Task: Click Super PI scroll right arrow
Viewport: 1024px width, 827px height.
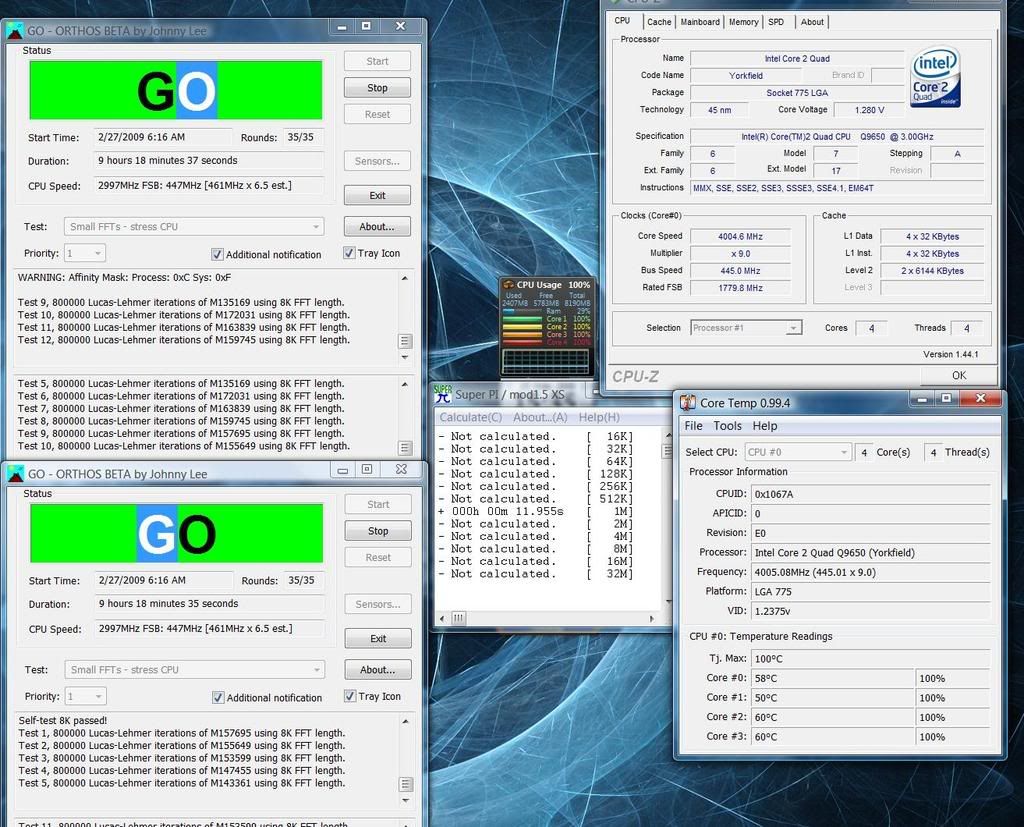Action: click(652, 618)
